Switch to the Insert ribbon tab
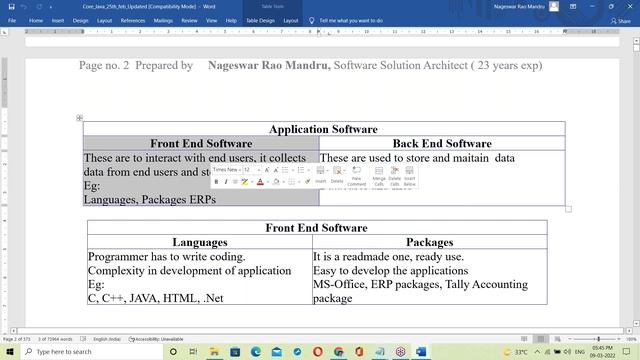Viewport: 640px width, 360px height. tap(58, 20)
